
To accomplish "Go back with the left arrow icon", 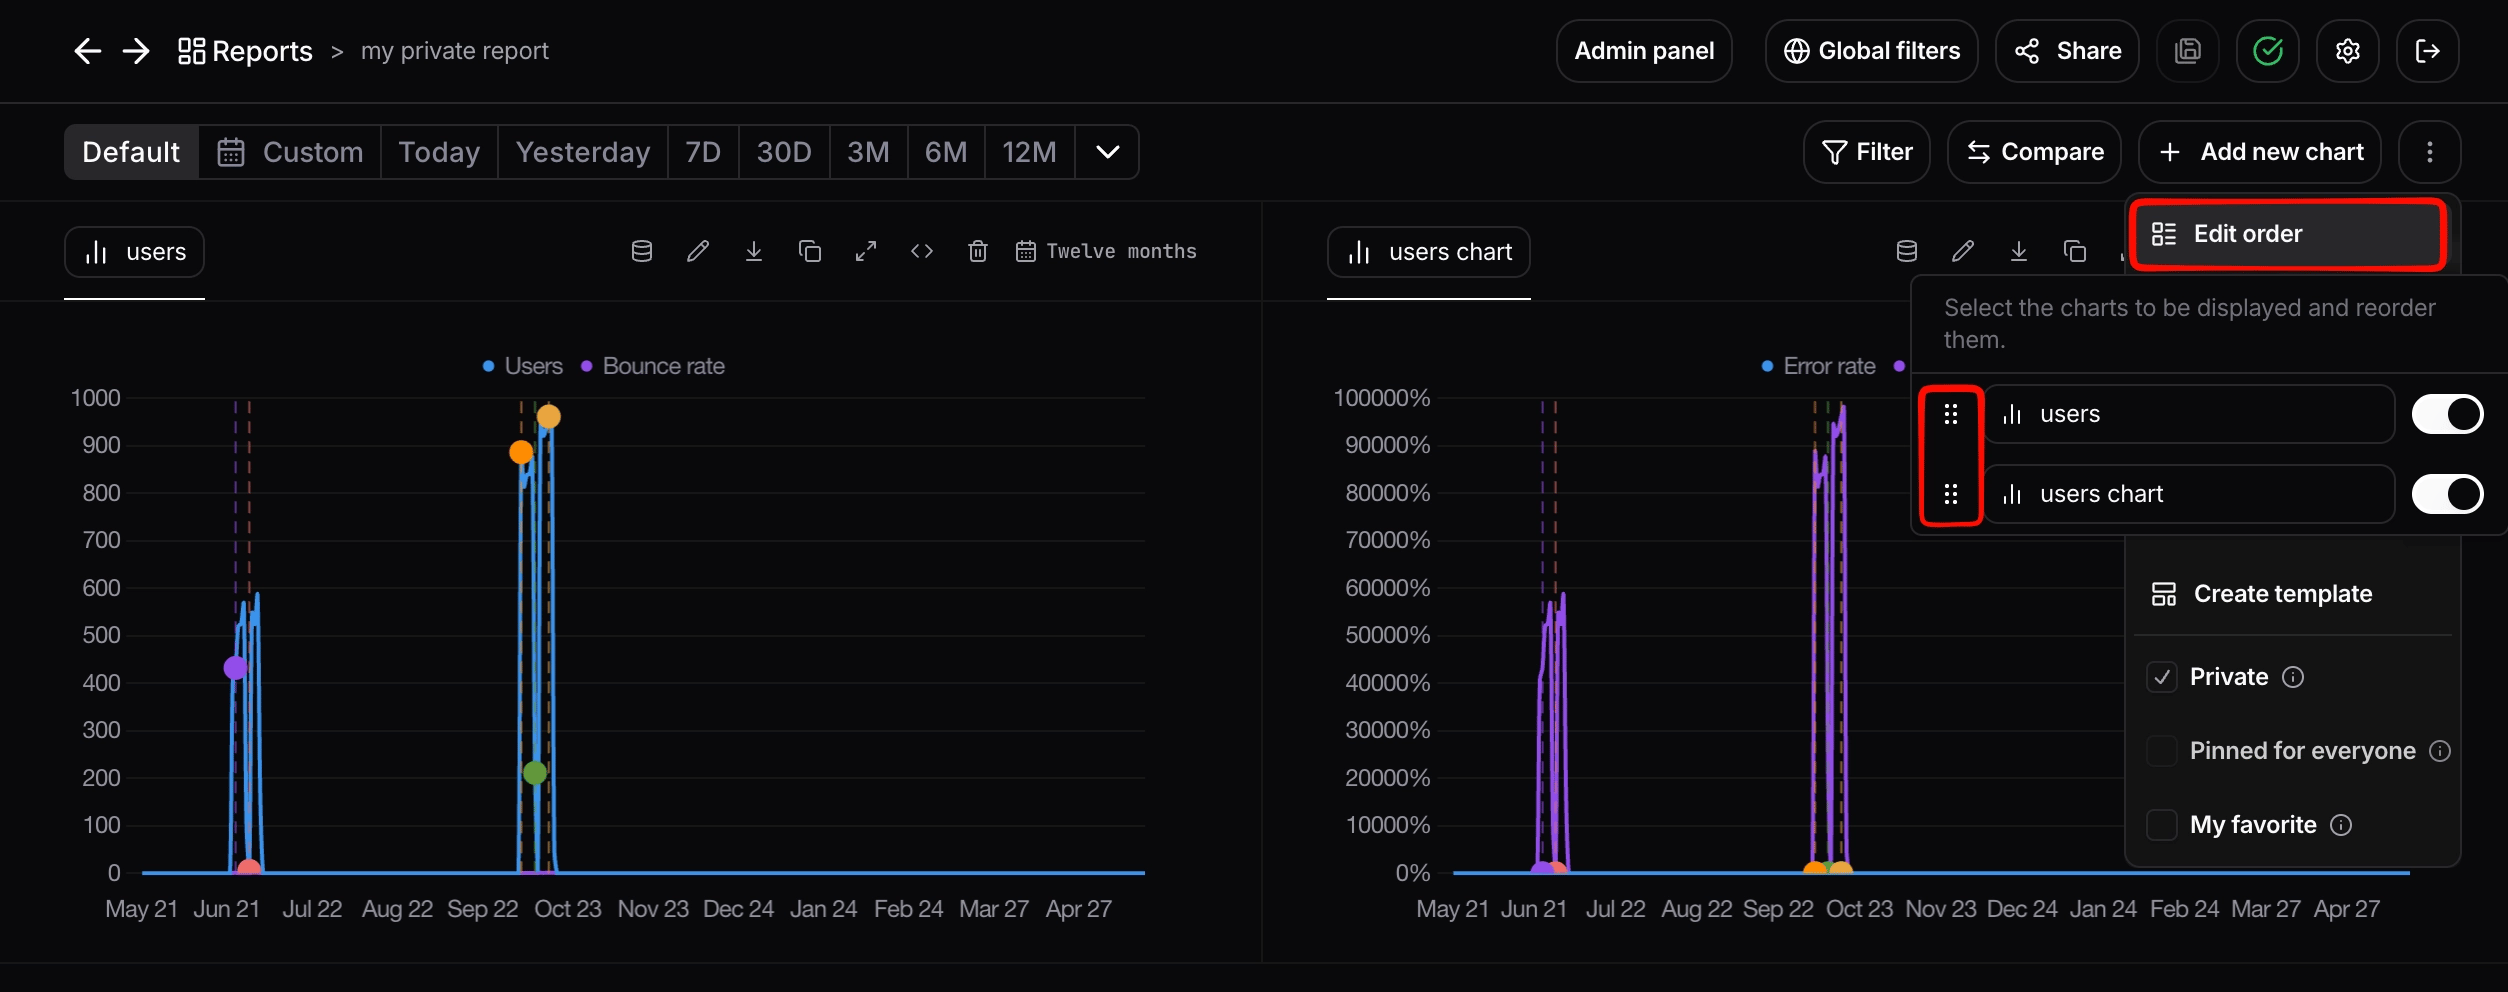I will coord(88,51).
